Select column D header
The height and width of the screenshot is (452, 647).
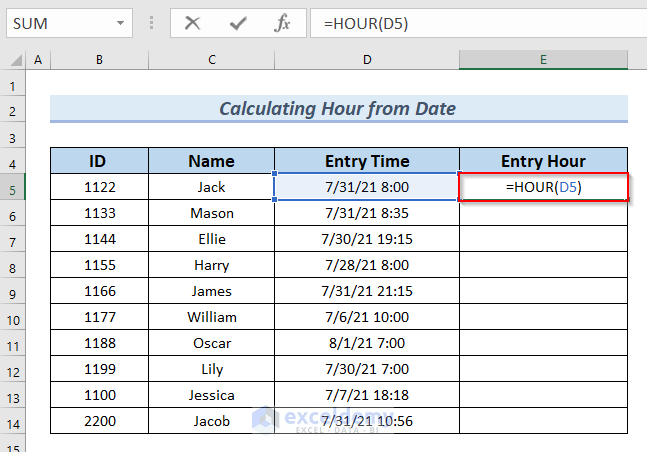pyautogui.click(x=367, y=60)
